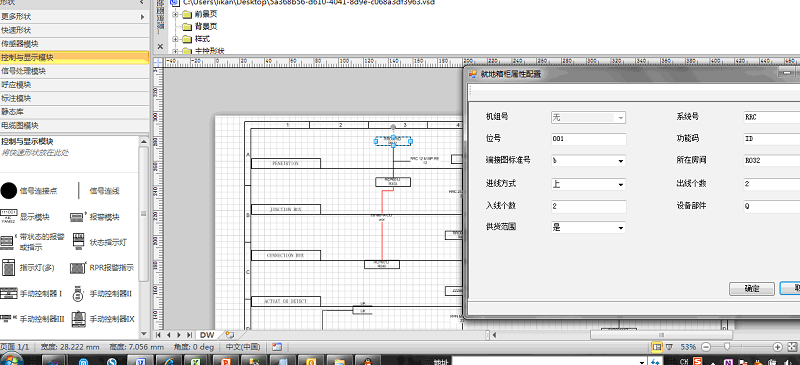Click the 出线个数 input field
The height and width of the screenshot is (365, 800).
pyautogui.click(x=772, y=183)
